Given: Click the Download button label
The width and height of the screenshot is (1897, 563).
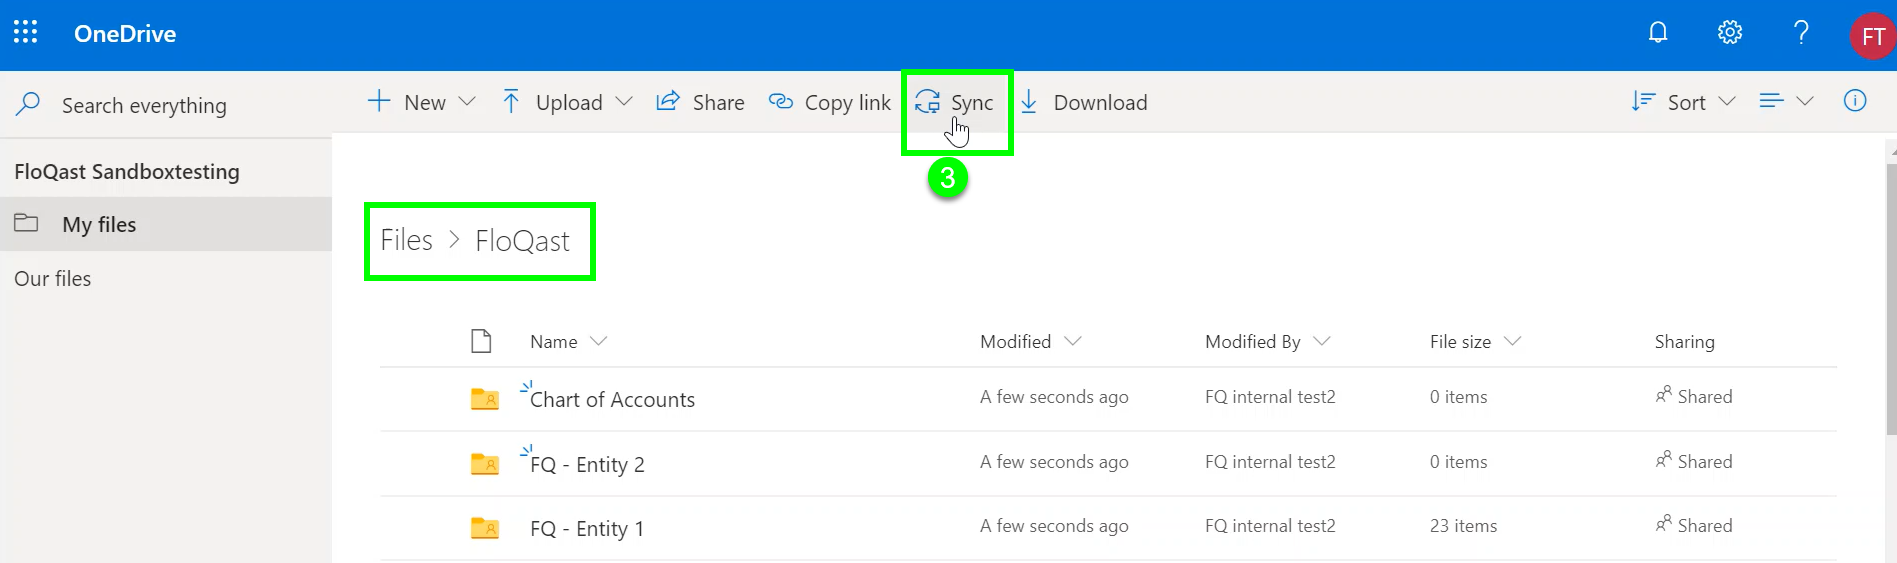Looking at the screenshot, I should point(1100,102).
